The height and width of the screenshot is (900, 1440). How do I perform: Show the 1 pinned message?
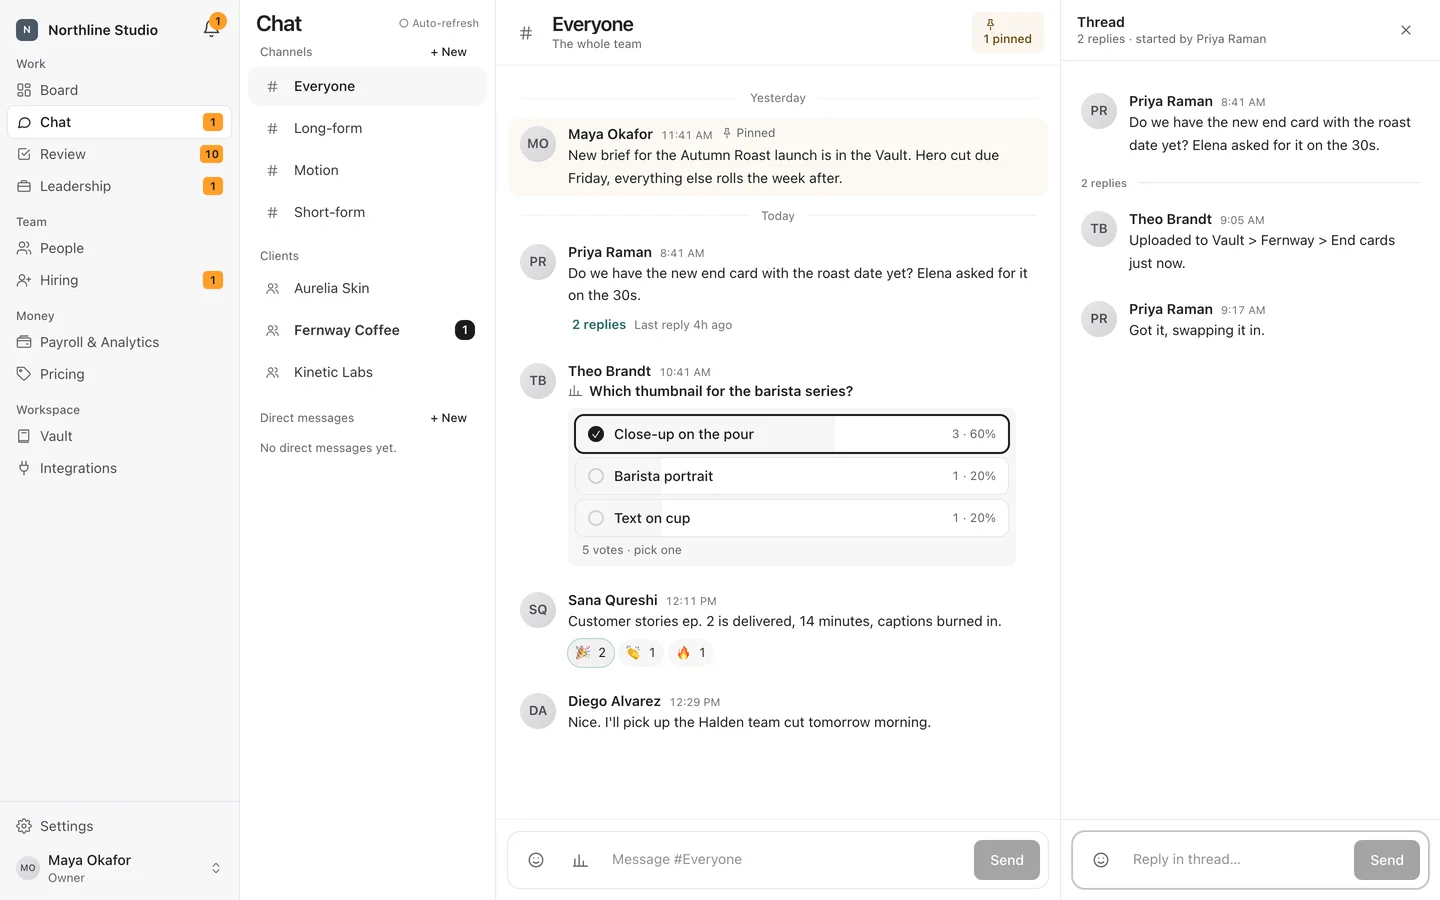pos(1007,32)
